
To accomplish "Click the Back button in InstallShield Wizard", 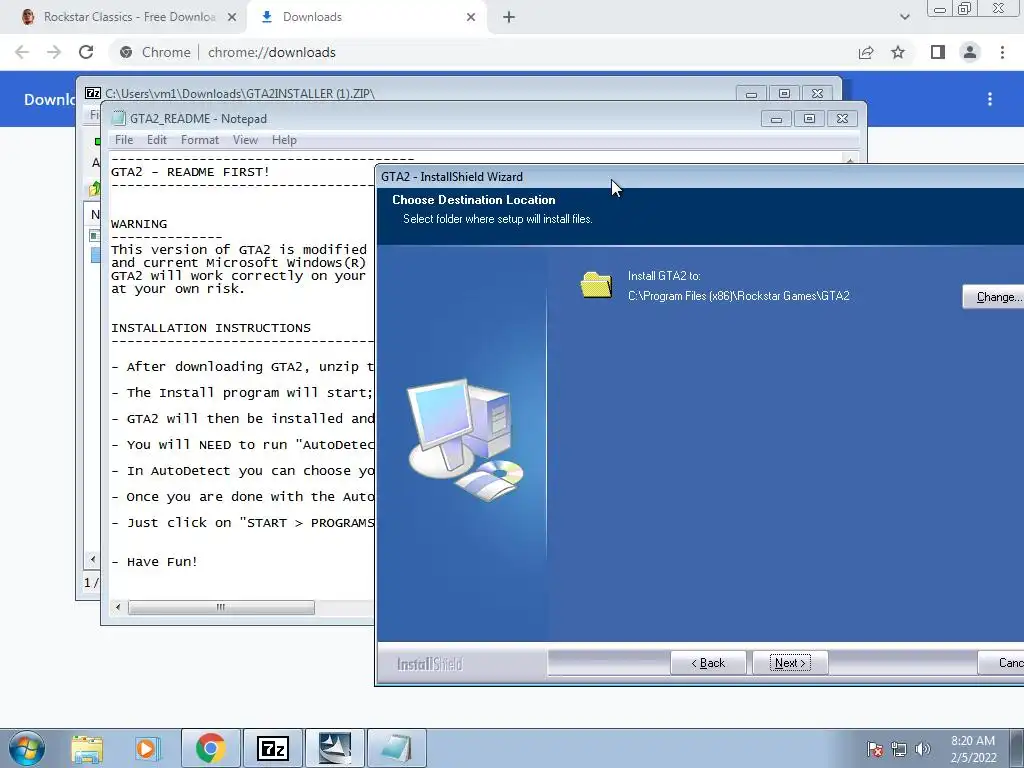I will [708, 663].
